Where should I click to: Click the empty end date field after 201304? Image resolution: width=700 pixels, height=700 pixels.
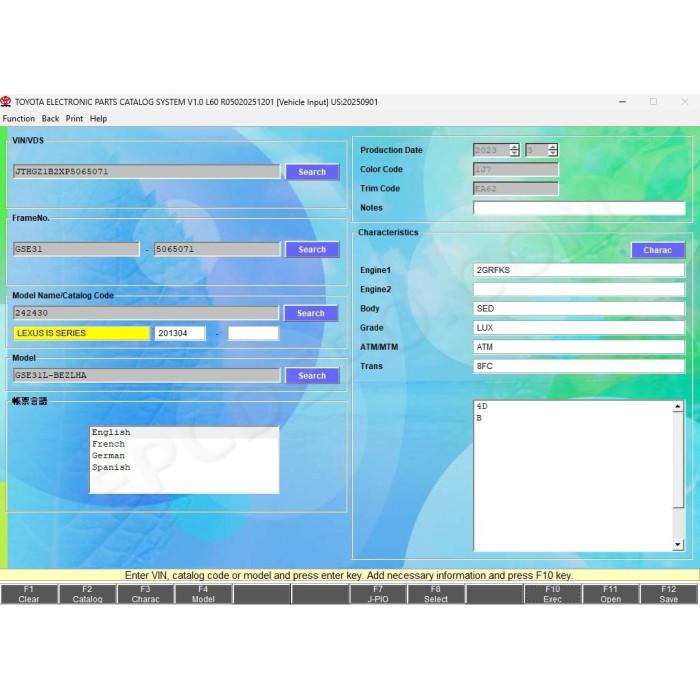pyautogui.click(x=254, y=333)
